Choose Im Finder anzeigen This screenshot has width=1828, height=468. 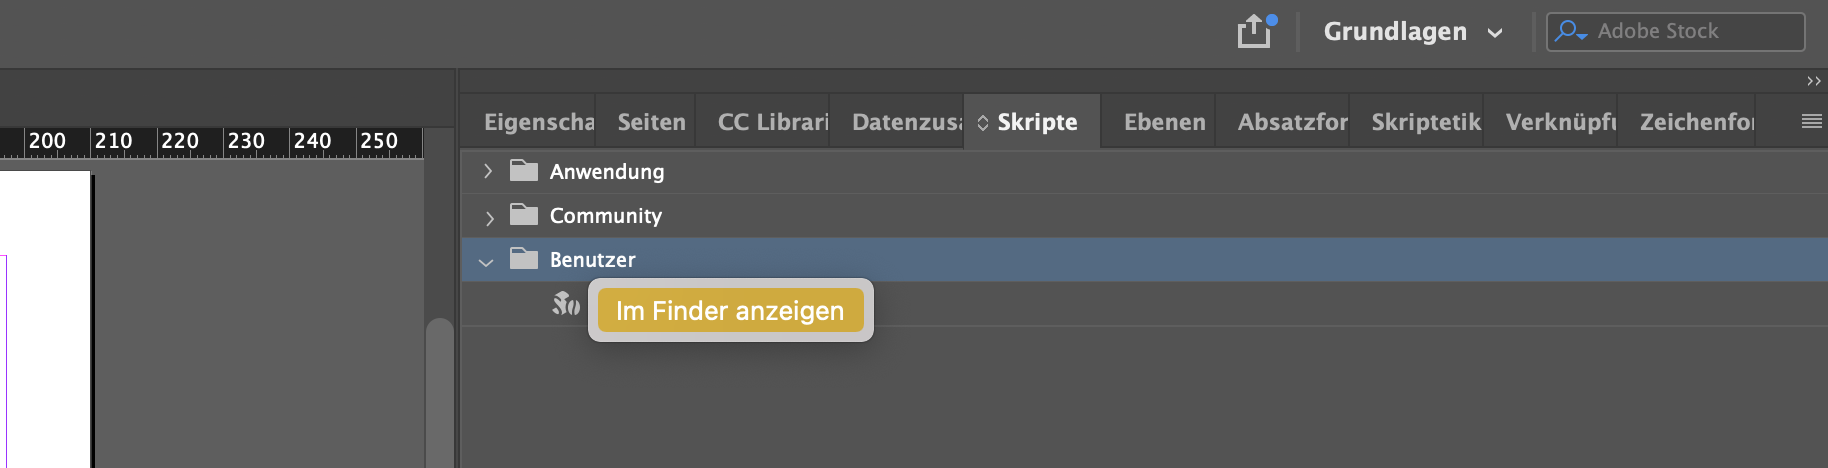(730, 311)
